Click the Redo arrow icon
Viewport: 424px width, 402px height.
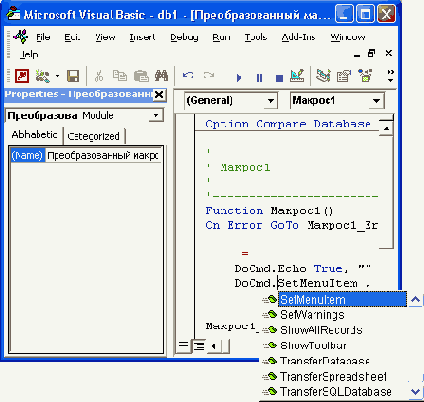[x=209, y=75]
